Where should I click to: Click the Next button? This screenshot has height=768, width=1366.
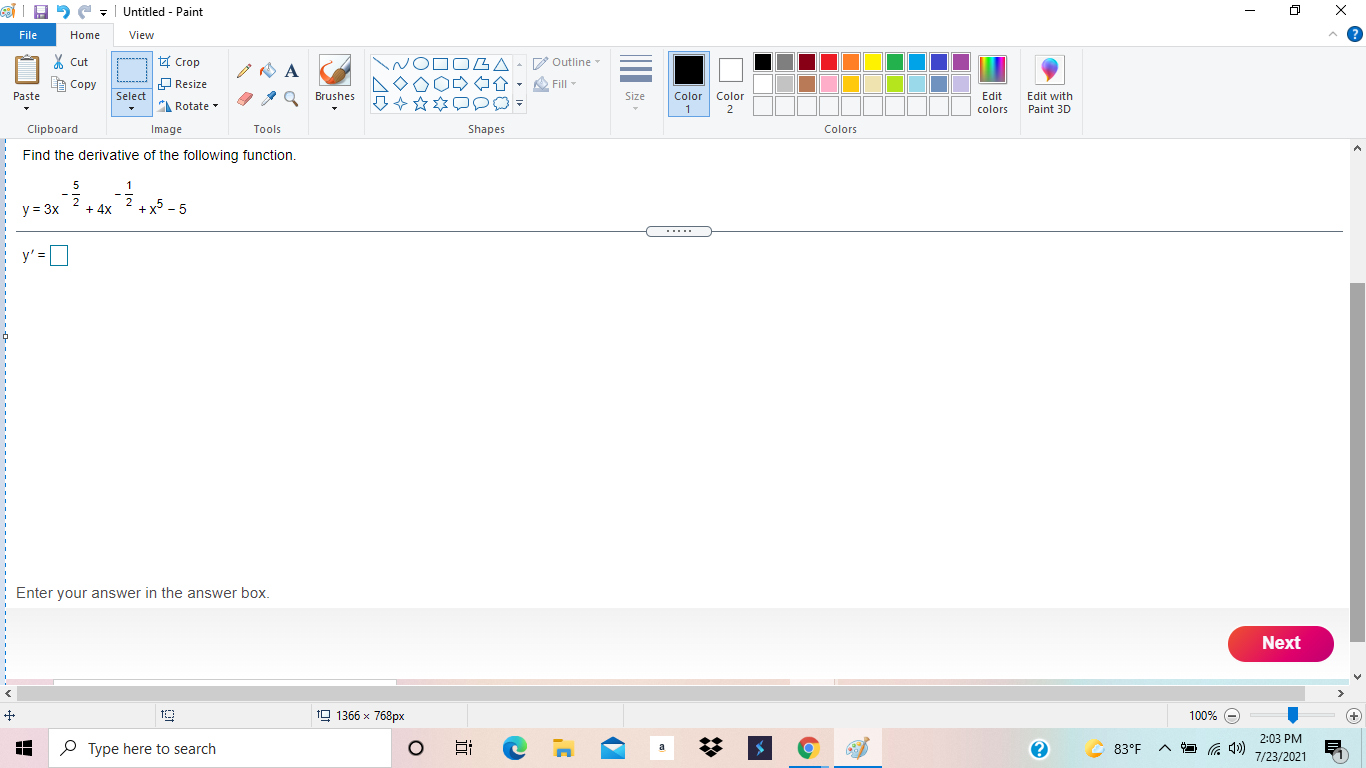point(1280,643)
